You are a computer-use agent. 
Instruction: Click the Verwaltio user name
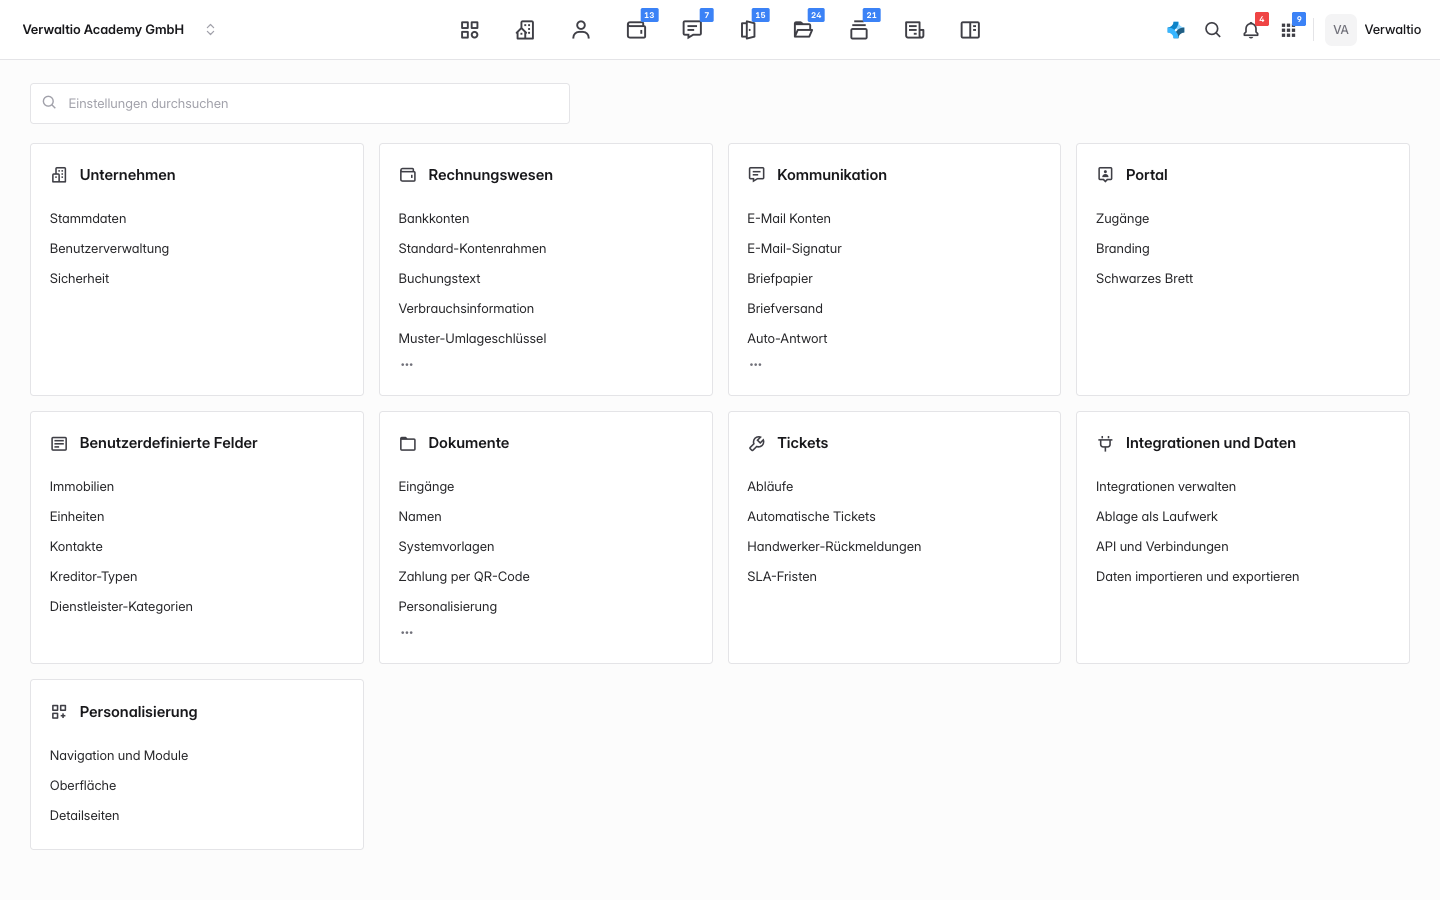tap(1393, 30)
